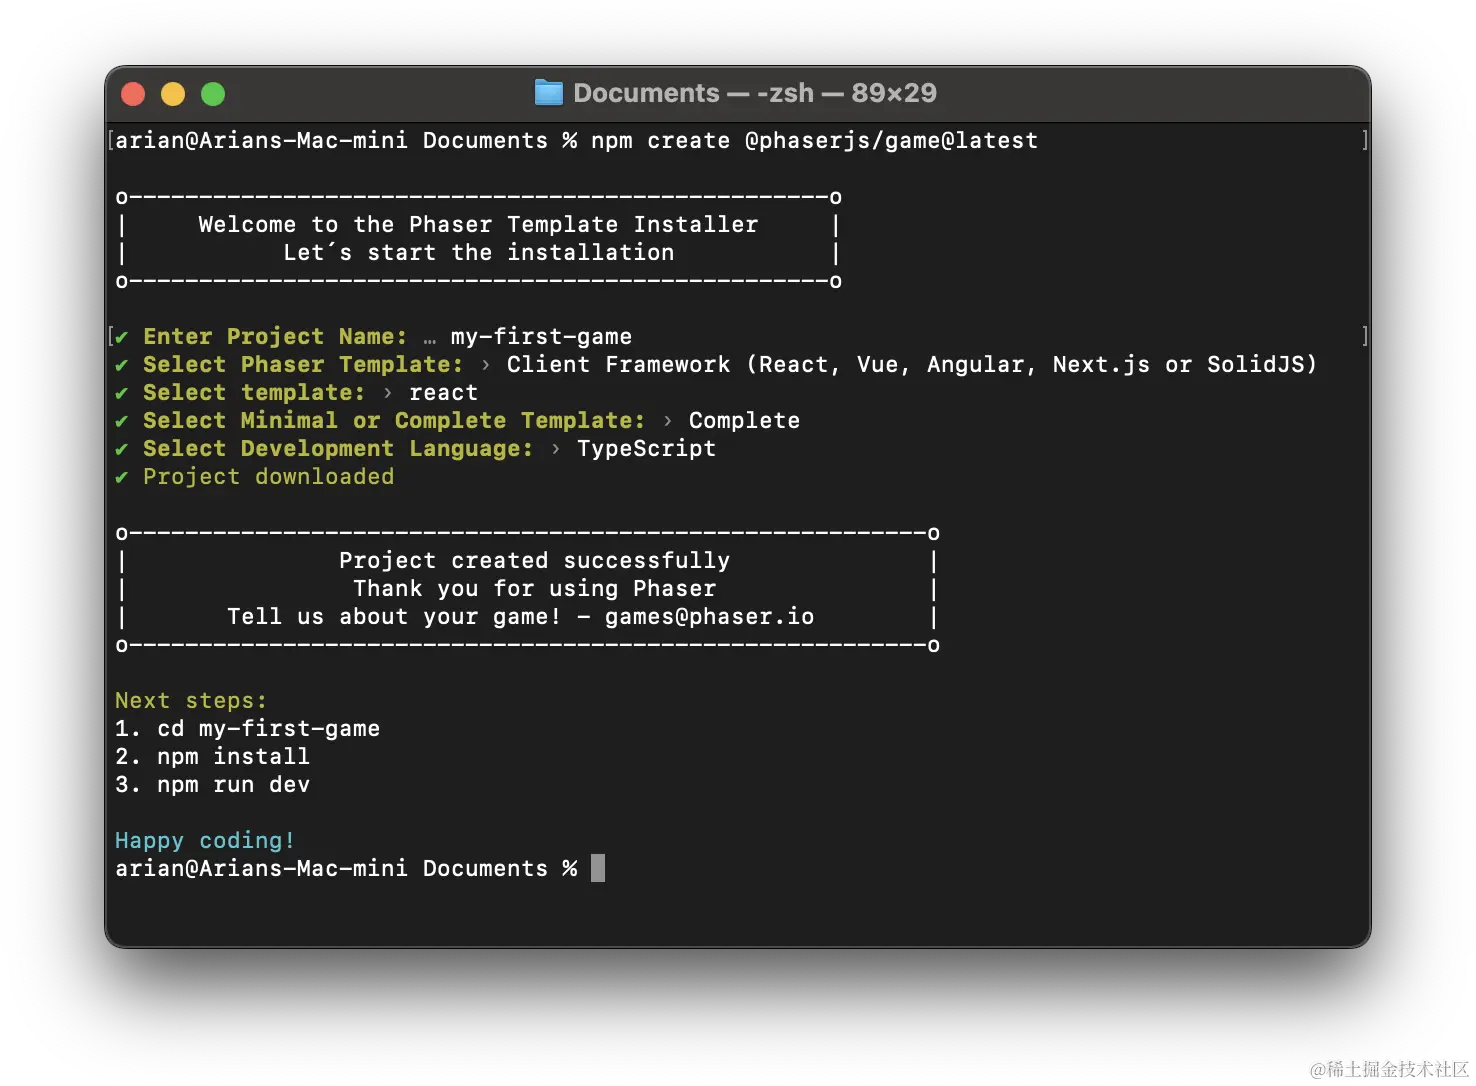This screenshot has width=1476, height=1086.
Task: Click the checkmark beside Select Phaser Template
Action: [122, 365]
